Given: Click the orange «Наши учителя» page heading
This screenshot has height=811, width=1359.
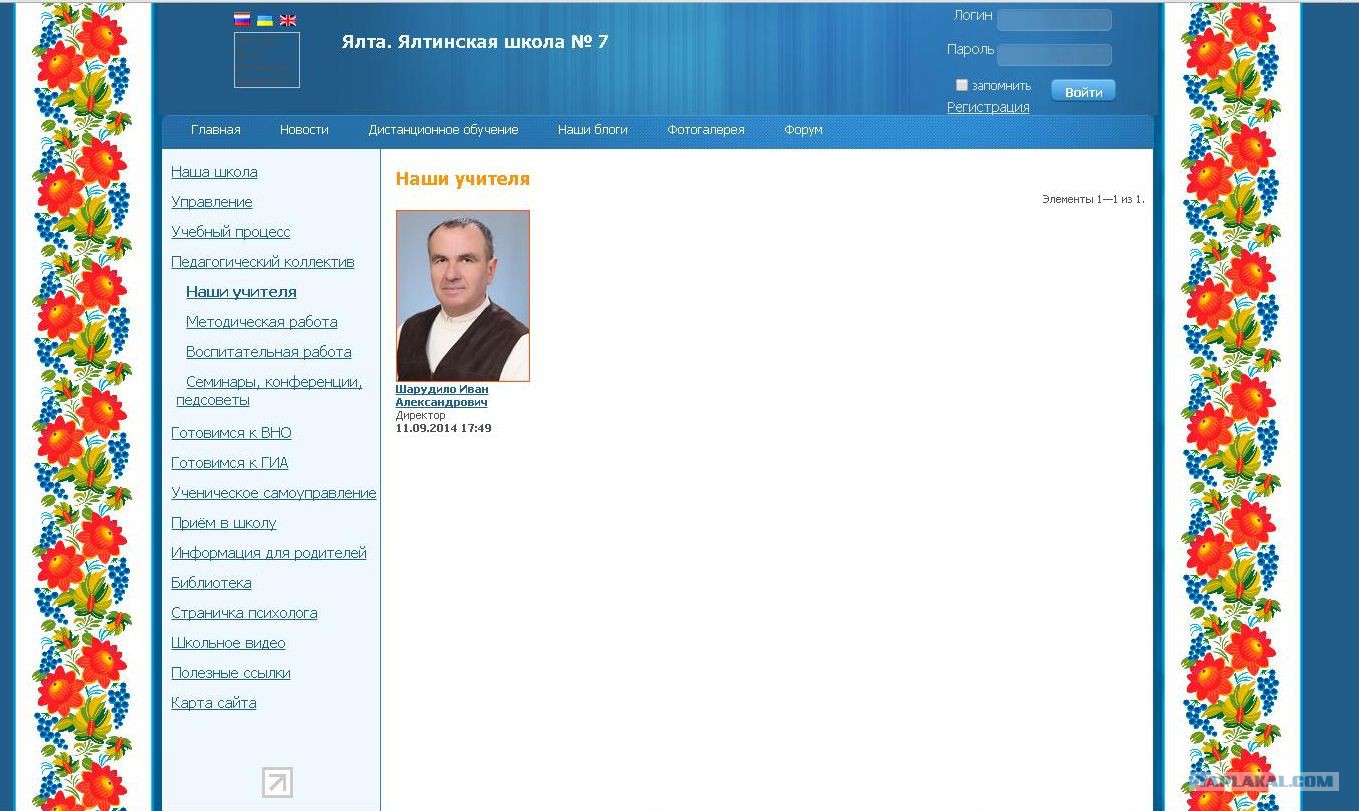Looking at the screenshot, I should pyautogui.click(x=463, y=179).
